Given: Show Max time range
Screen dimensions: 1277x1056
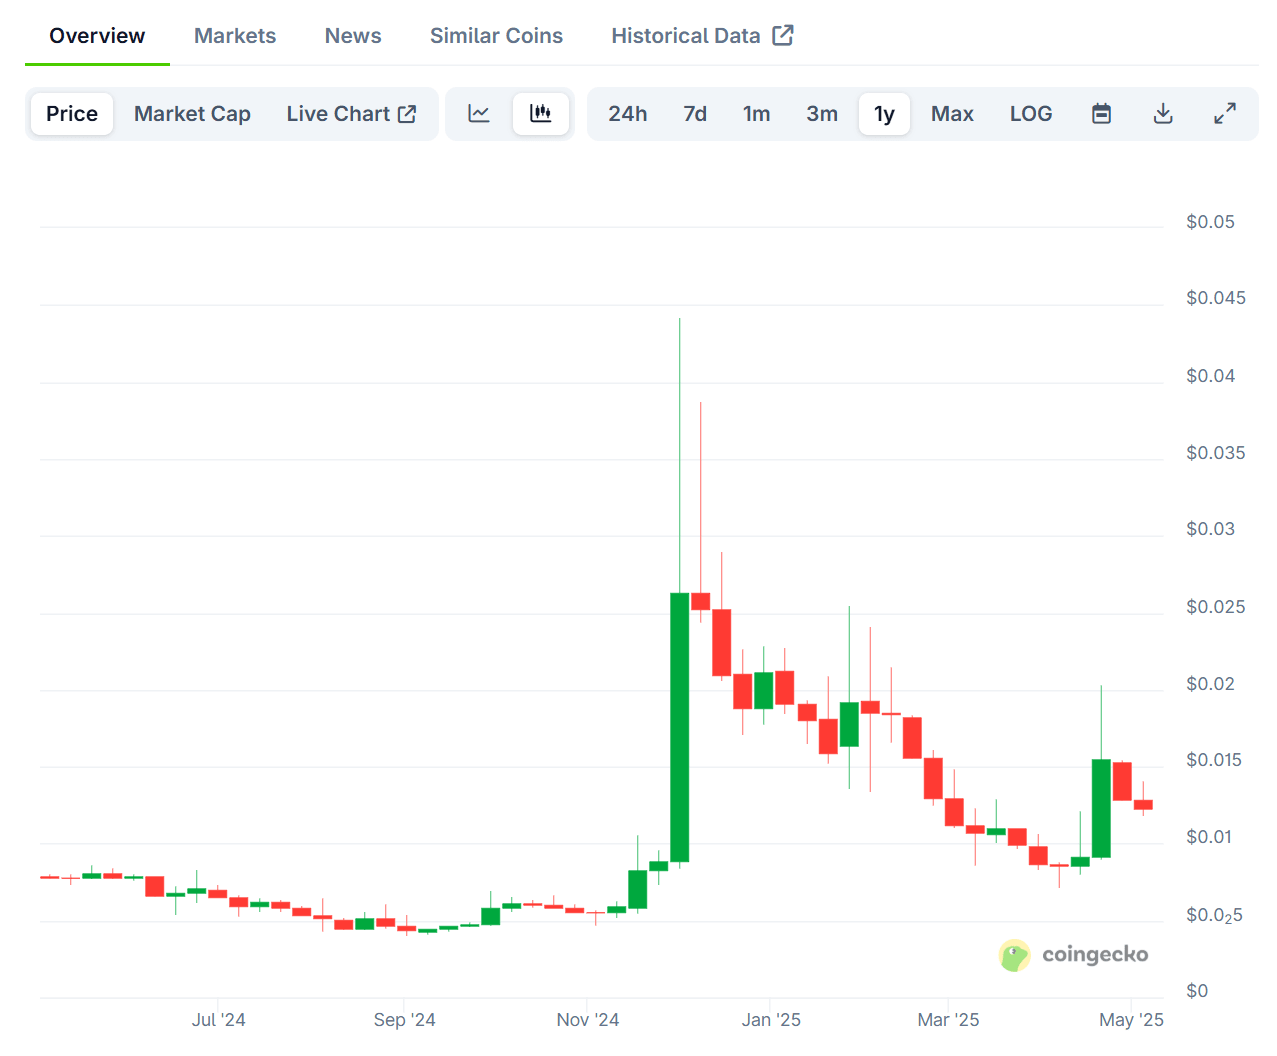Looking at the screenshot, I should tap(952, 114).
